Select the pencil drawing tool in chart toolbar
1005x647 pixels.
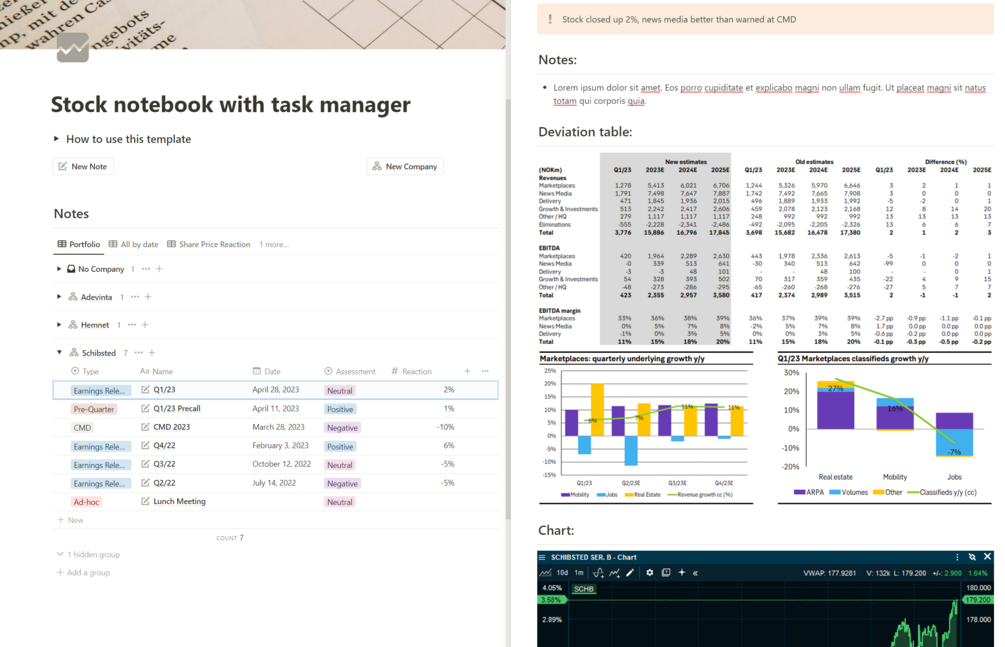point(630,573)
